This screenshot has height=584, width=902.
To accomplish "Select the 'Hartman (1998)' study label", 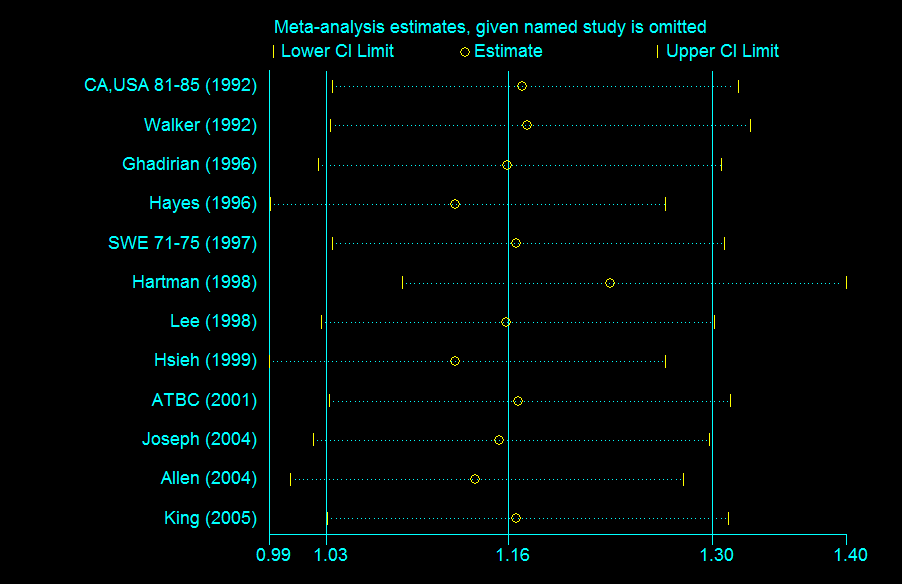I will pyautogui.click(x=194, y=282).
